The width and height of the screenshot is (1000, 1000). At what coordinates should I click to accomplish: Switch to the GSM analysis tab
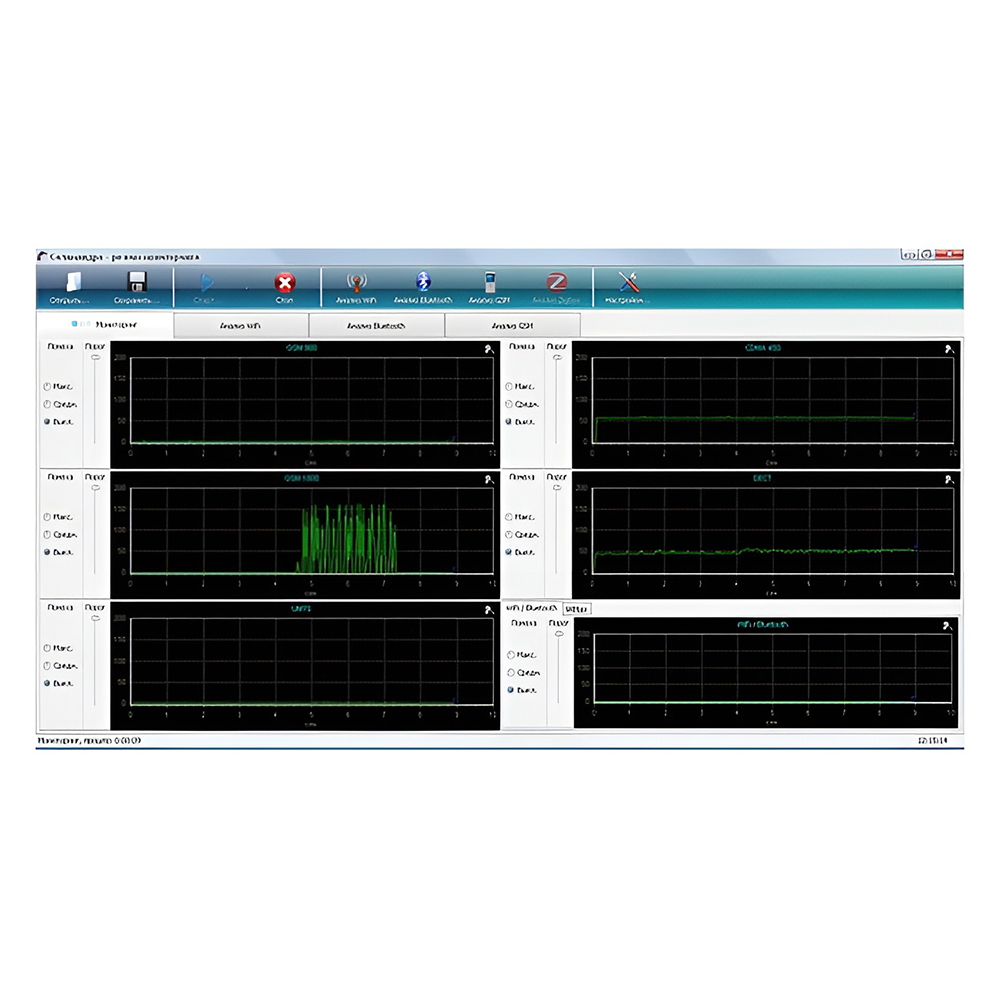coord(512,325)
